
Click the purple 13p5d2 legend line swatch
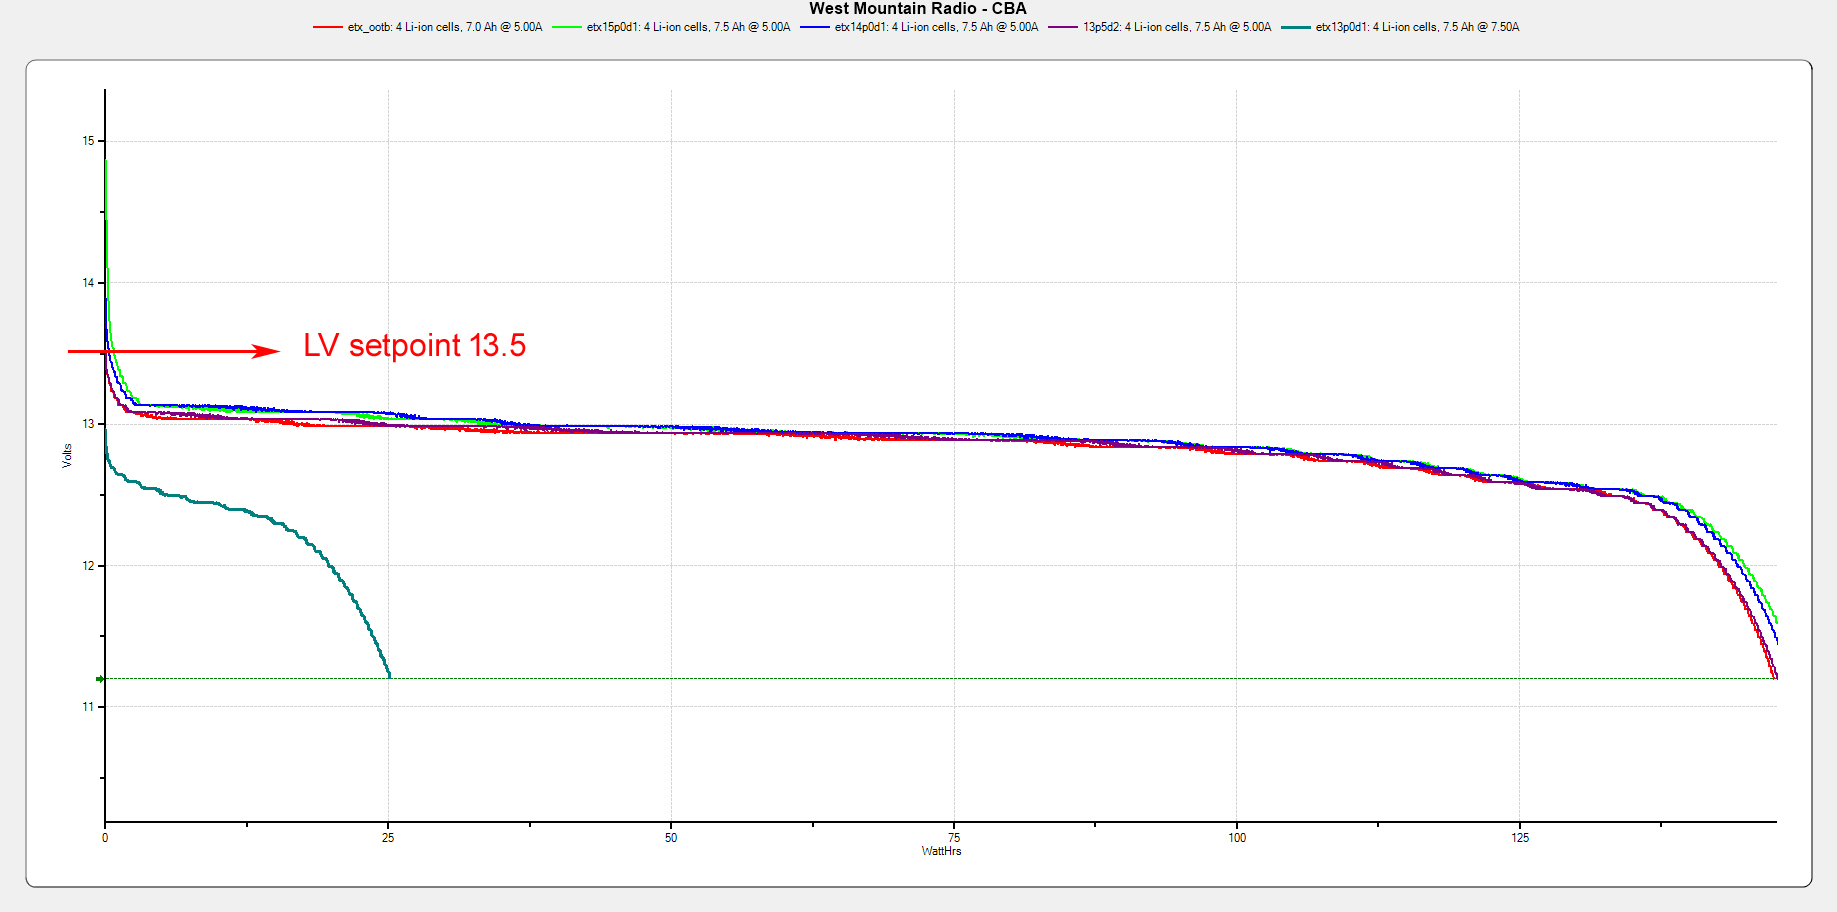[1062, 28]
